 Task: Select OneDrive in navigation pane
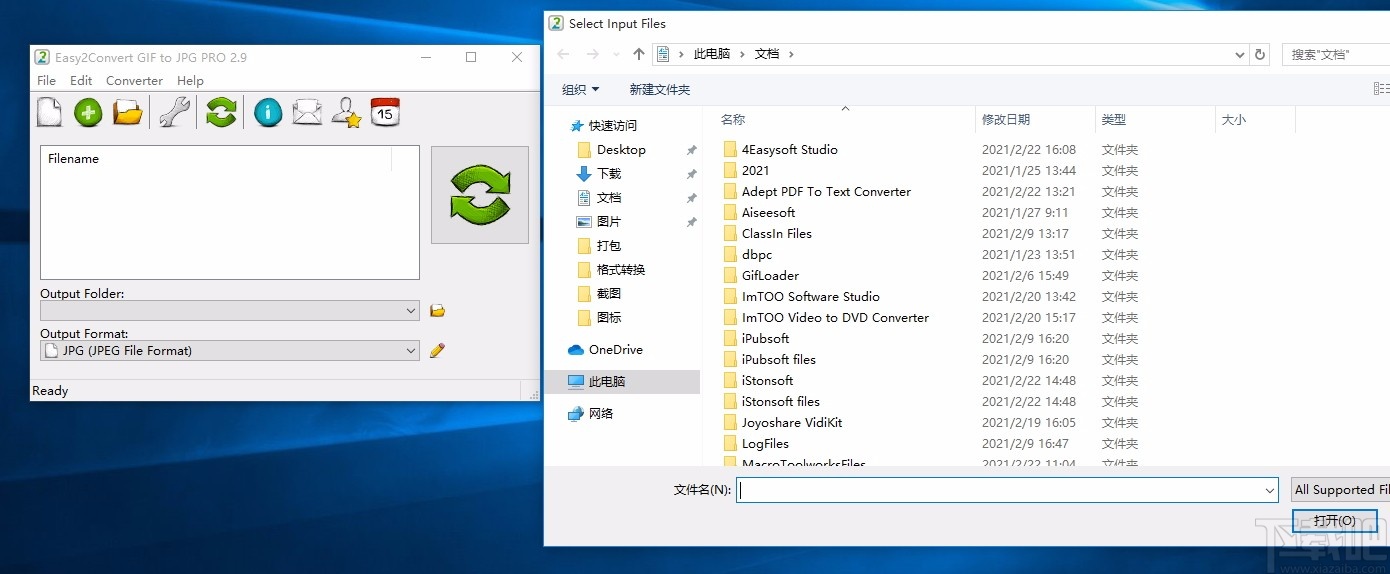point(615,350)
